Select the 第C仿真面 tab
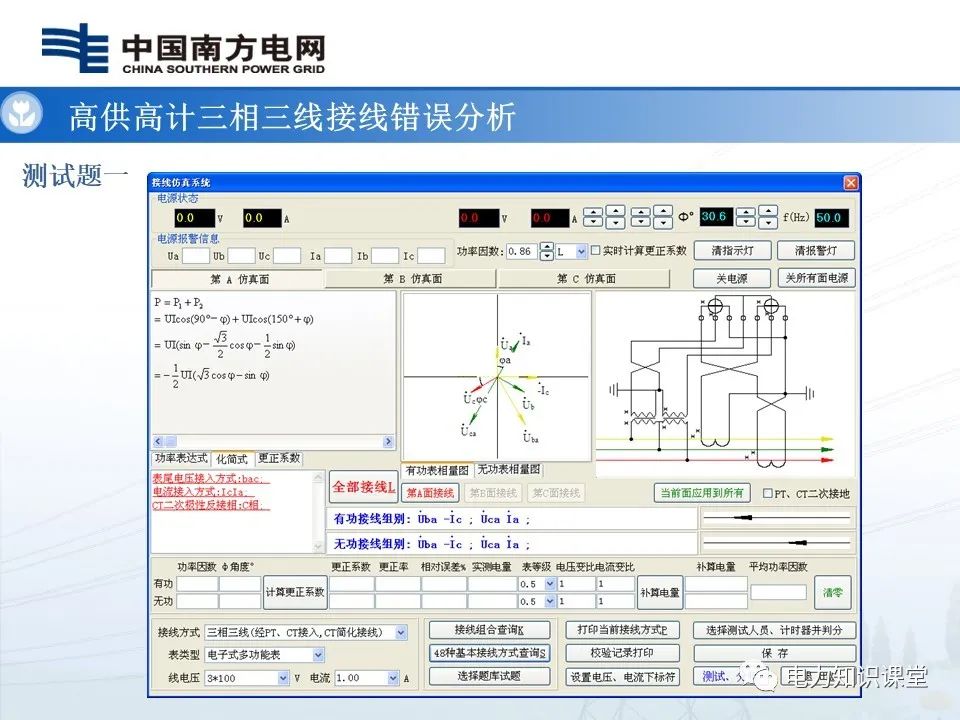Image resolution: width=960 pixels, height=720 pixels. 586,277
